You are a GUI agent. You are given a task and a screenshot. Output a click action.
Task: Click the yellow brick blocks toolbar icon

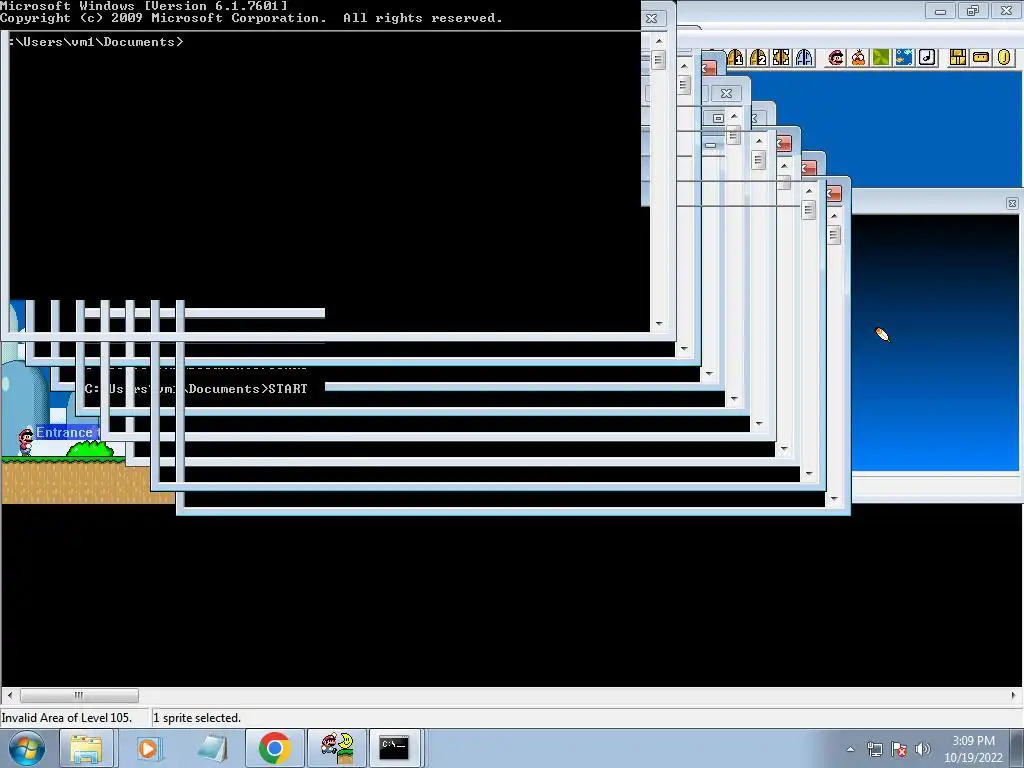pyautogui.click(x=958, y=57)
